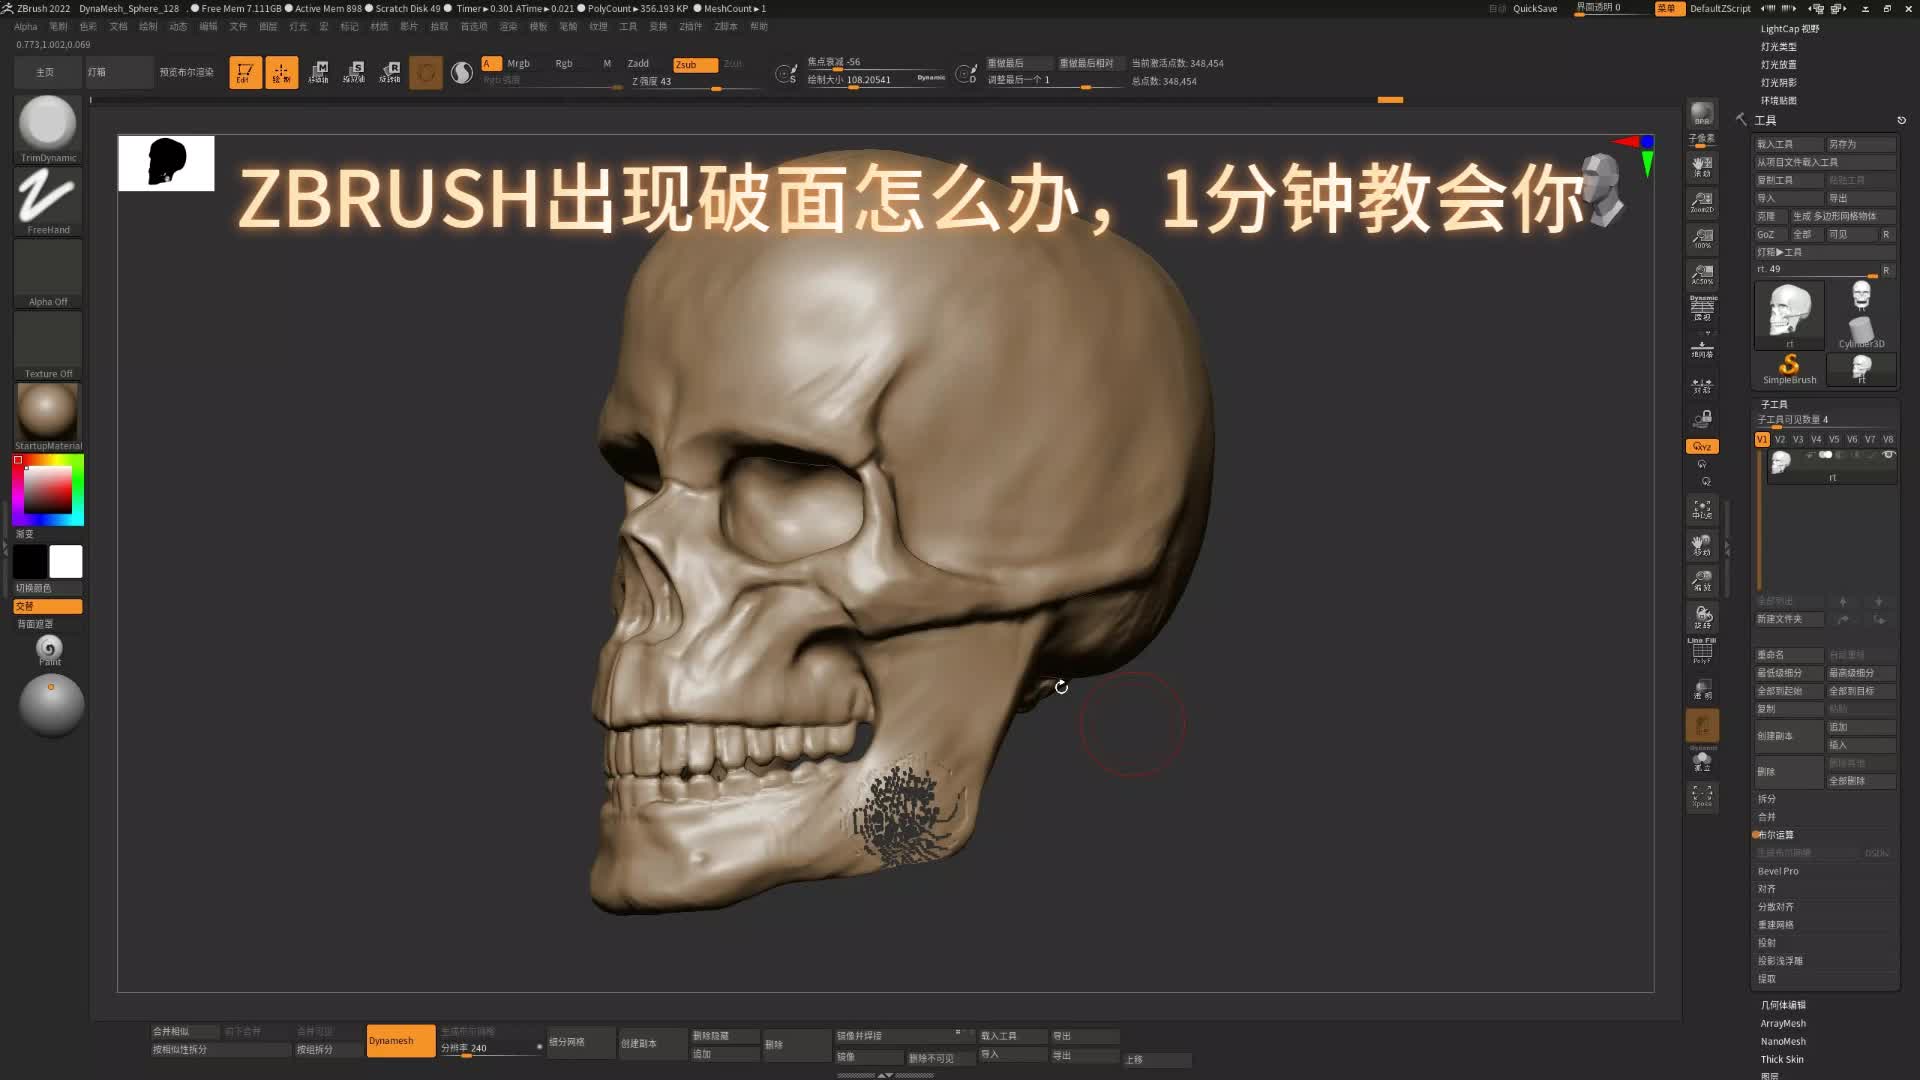Open the 工具 menu in the menu bar
The width and height of the screenshot is (1920, 1080).
[627, 26]
